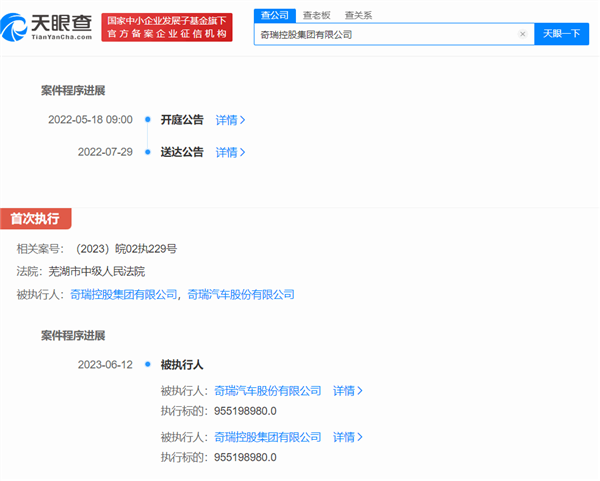Click the 开庭公告 timeline dot
This screenshot has width=600, height=481.
tap(148, 119)
